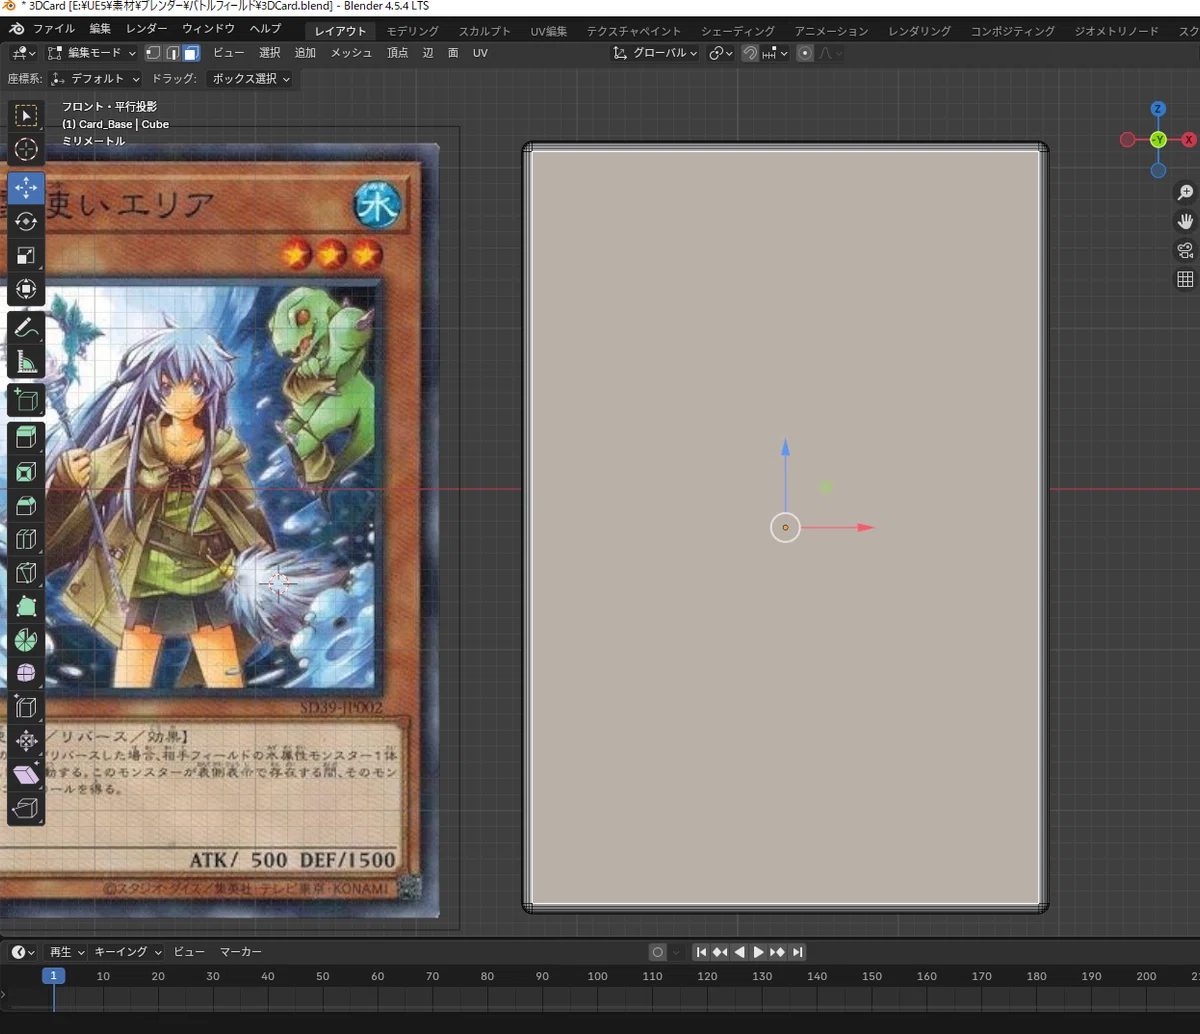Enable face select mode
The height and width of the screenshot is (1034, 1200).
tap(191, 53)
